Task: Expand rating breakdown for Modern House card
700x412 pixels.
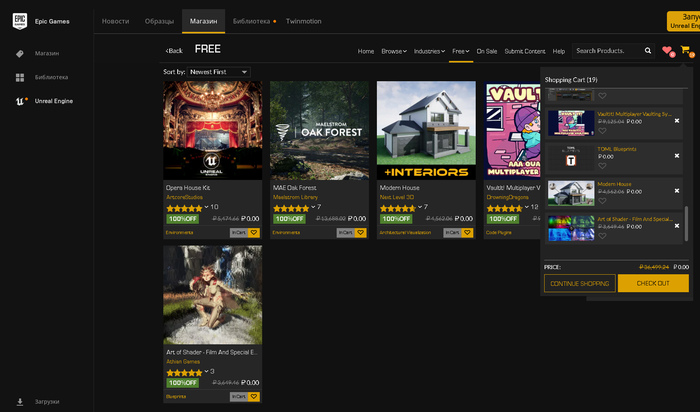Action: click(420, 207)
